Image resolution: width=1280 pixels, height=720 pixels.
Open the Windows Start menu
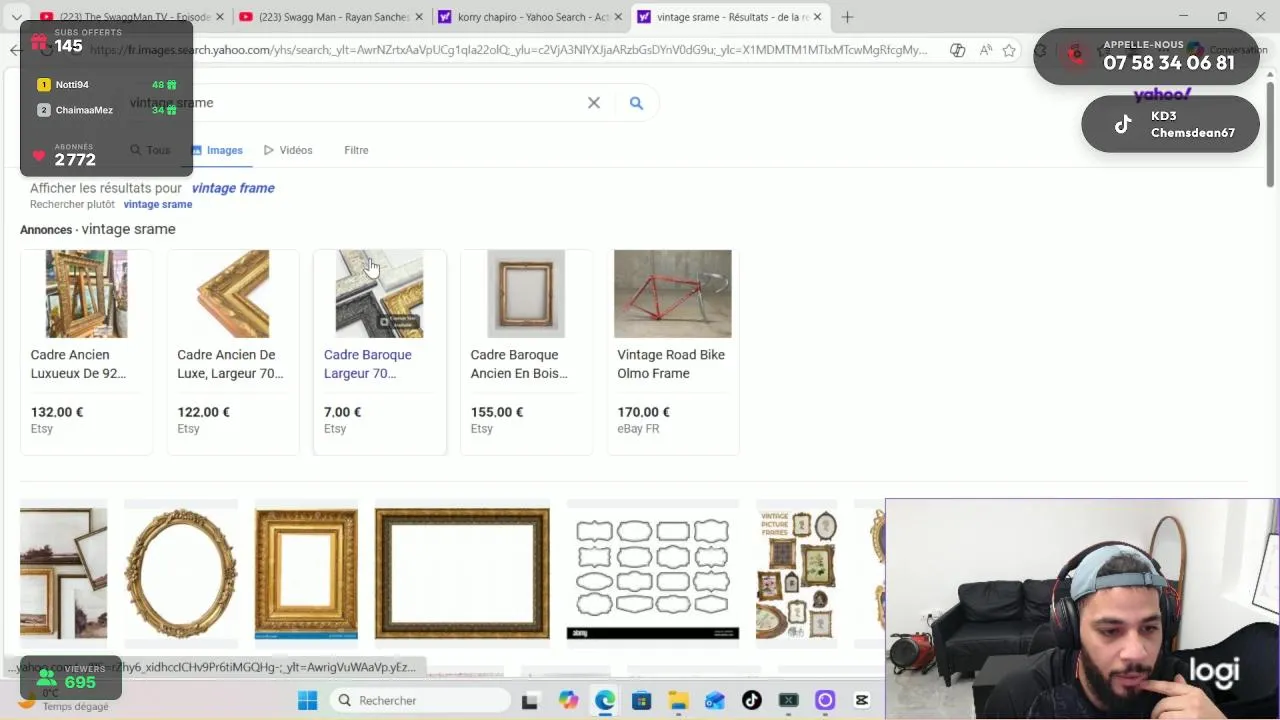click(x=308, y=700)
